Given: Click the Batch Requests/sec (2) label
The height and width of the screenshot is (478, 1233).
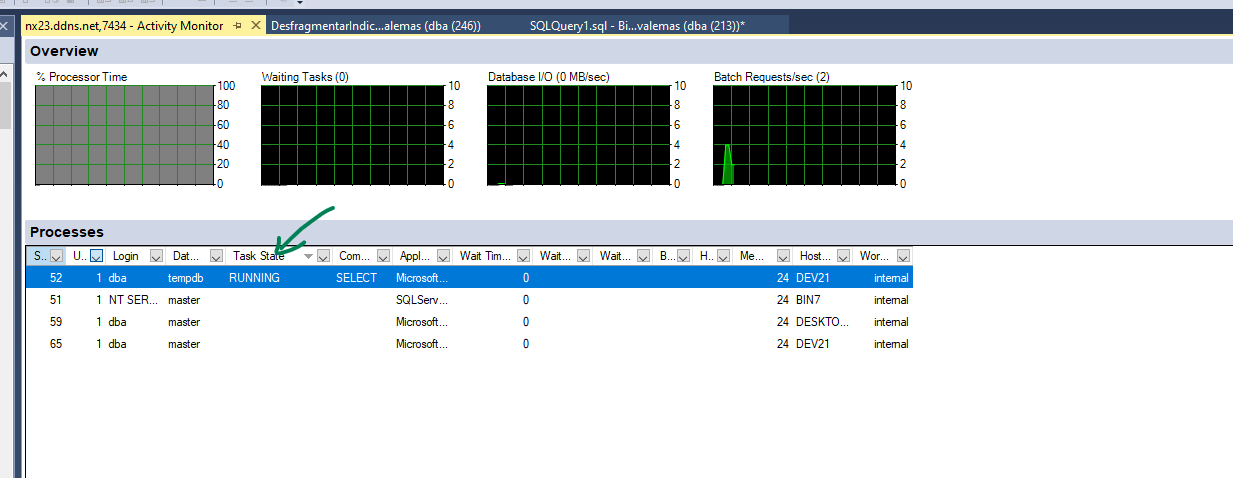Looking at the screenshot, I should coord(772,77).
